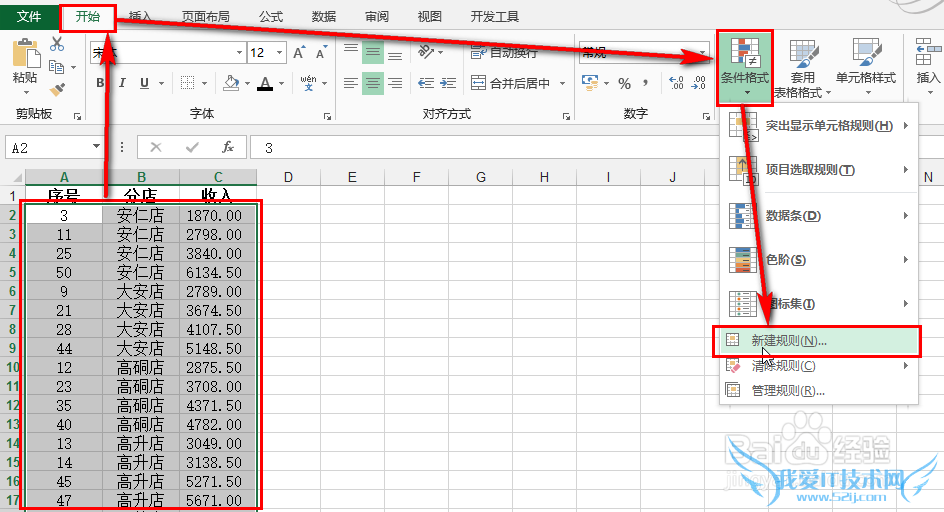Open the underline style dropdown arrow

point(161,84)
